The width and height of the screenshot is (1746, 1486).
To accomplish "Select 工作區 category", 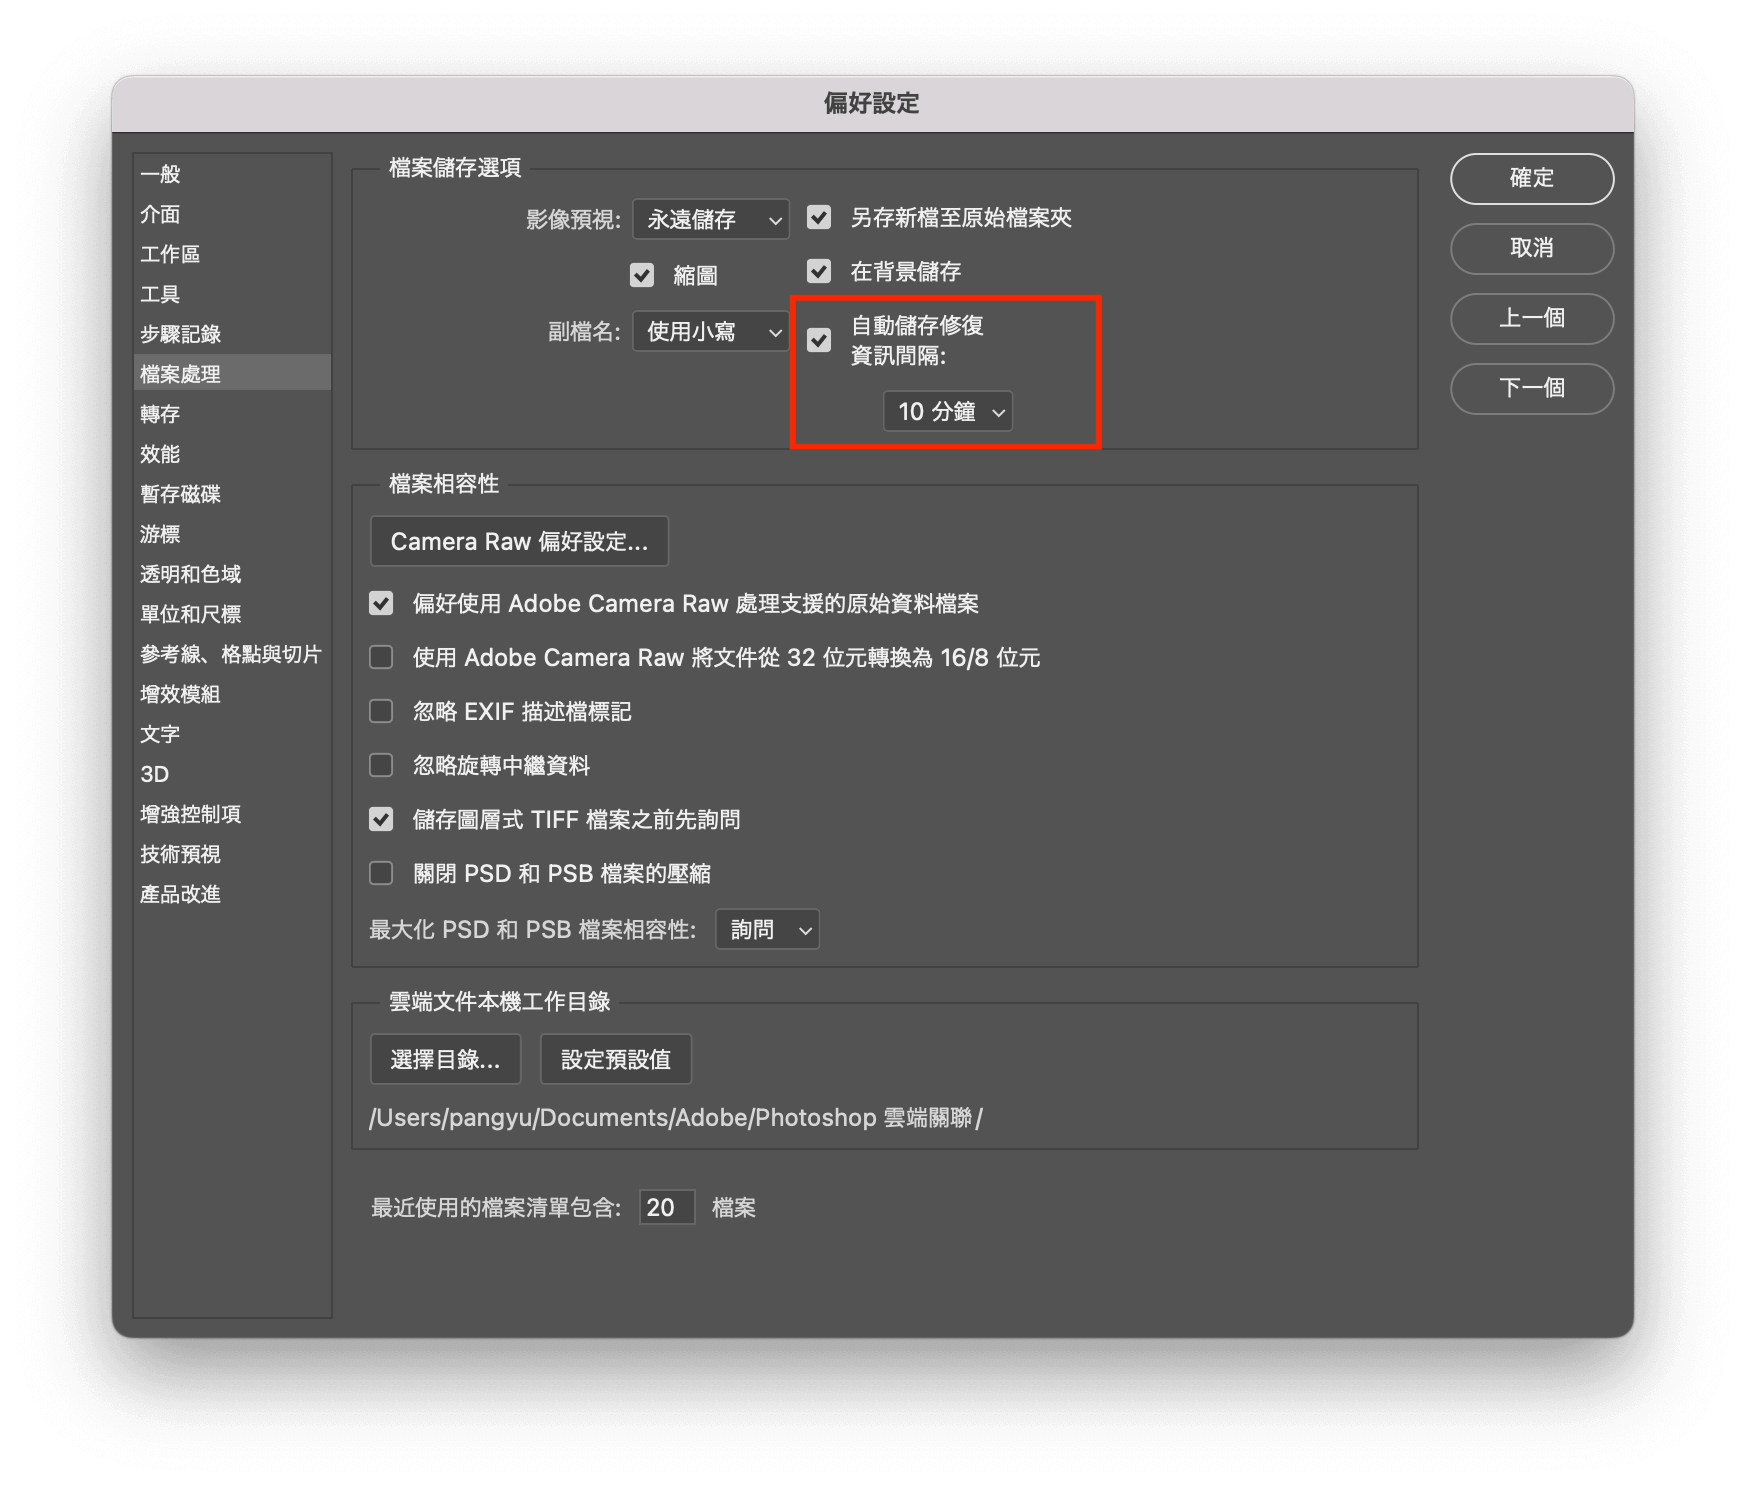I will (232, 254).
